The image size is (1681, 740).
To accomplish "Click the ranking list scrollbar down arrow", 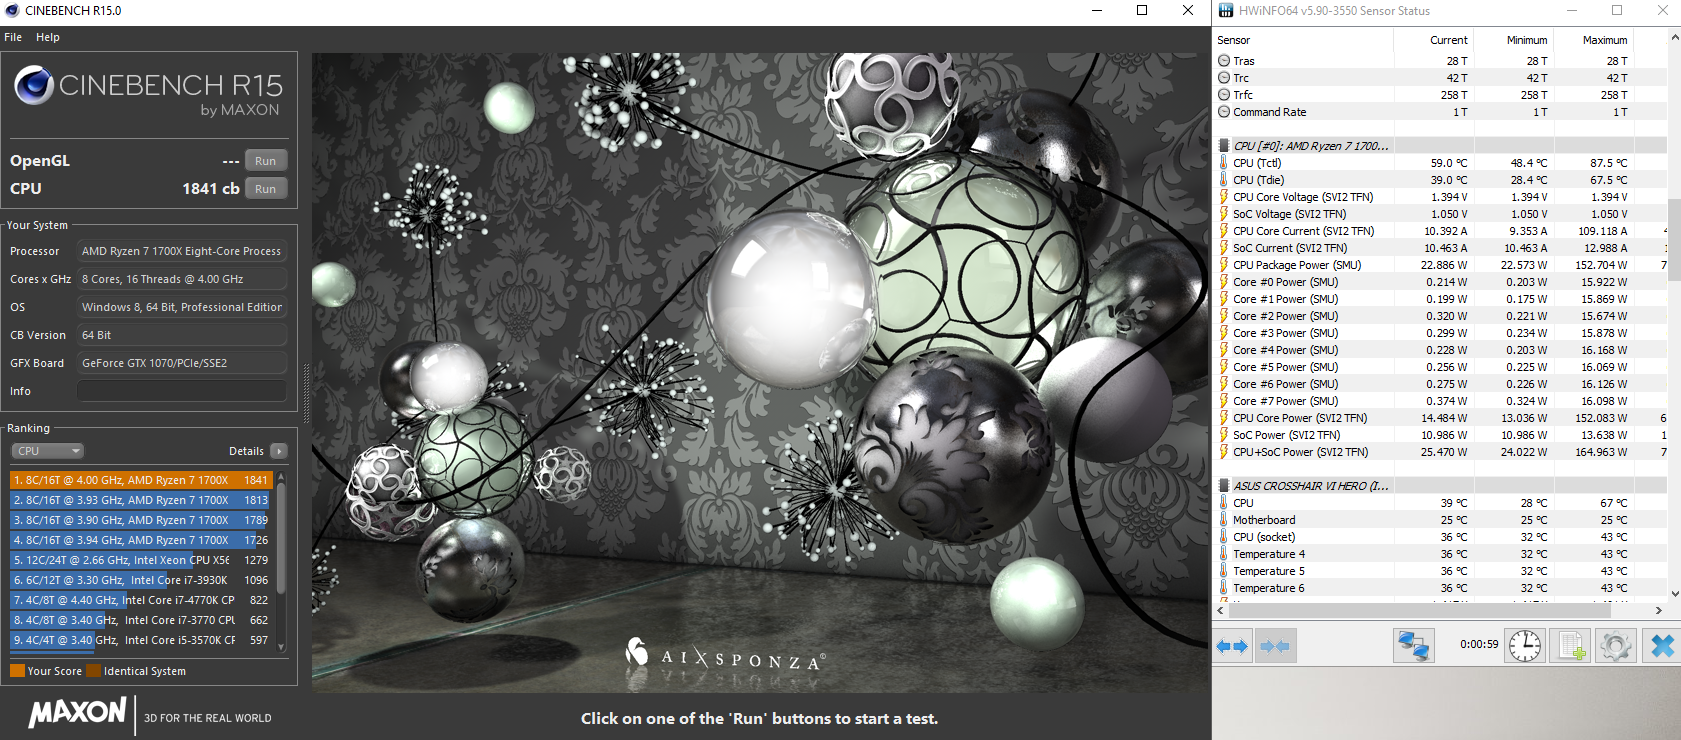I will point(281,647).
